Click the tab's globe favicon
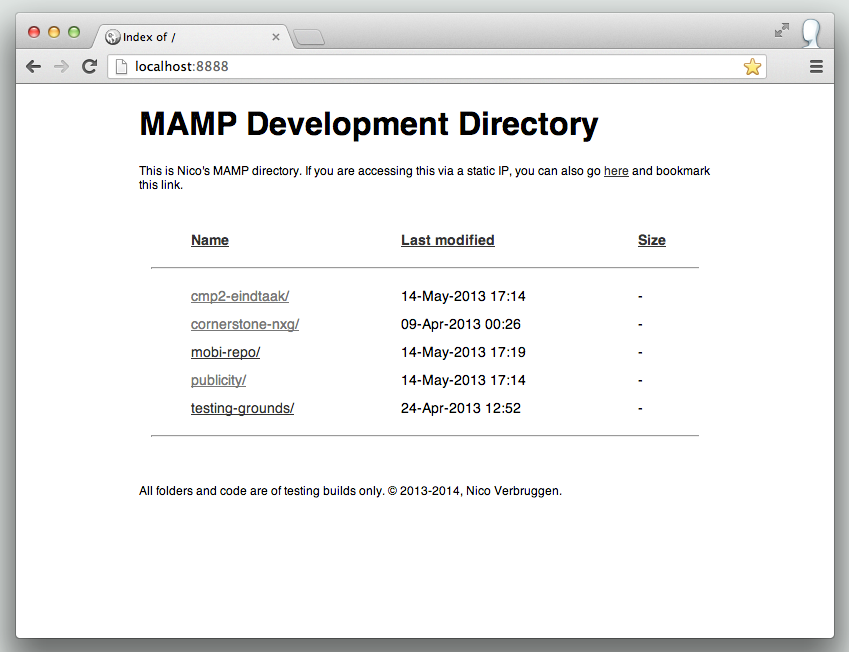The width and height of the screenshot is (849, 652). 112,37
